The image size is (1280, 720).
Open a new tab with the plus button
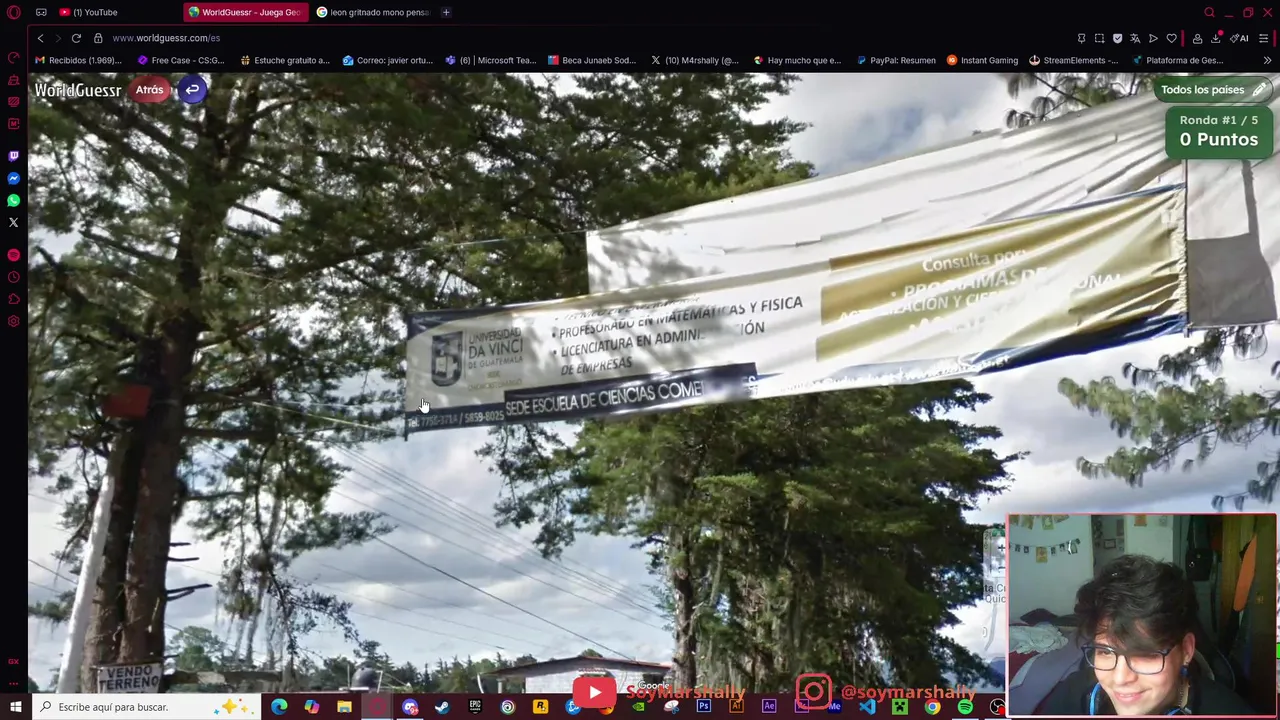coord(446,12)
